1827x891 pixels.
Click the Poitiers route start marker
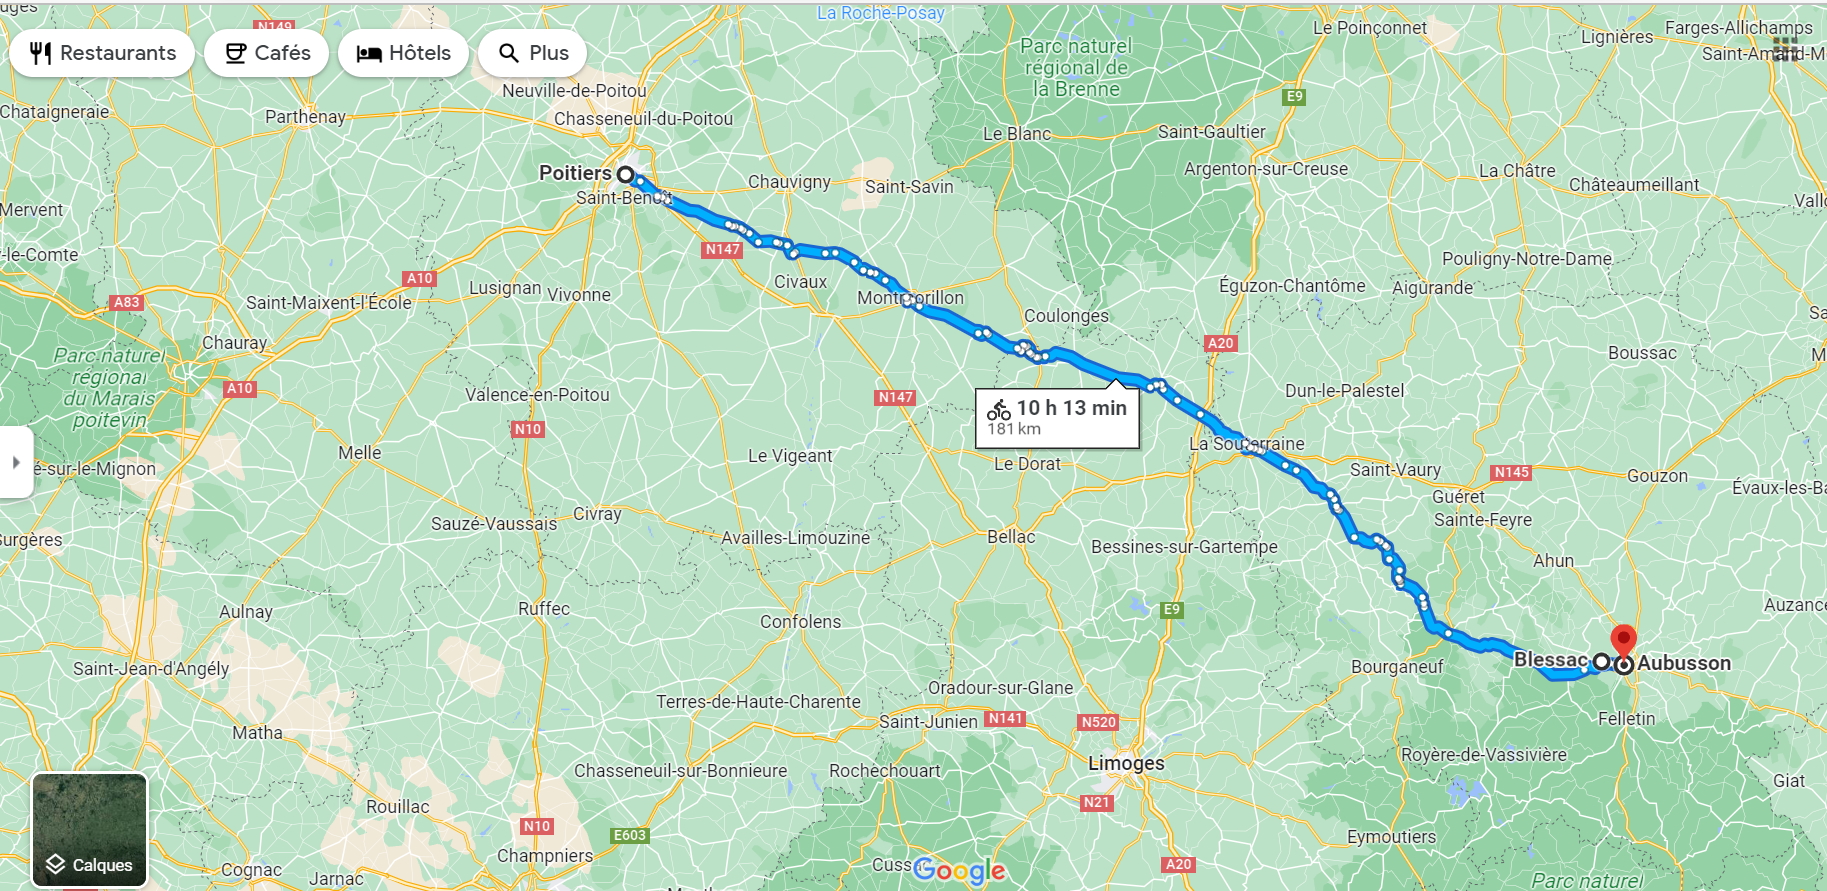point(625,174)
